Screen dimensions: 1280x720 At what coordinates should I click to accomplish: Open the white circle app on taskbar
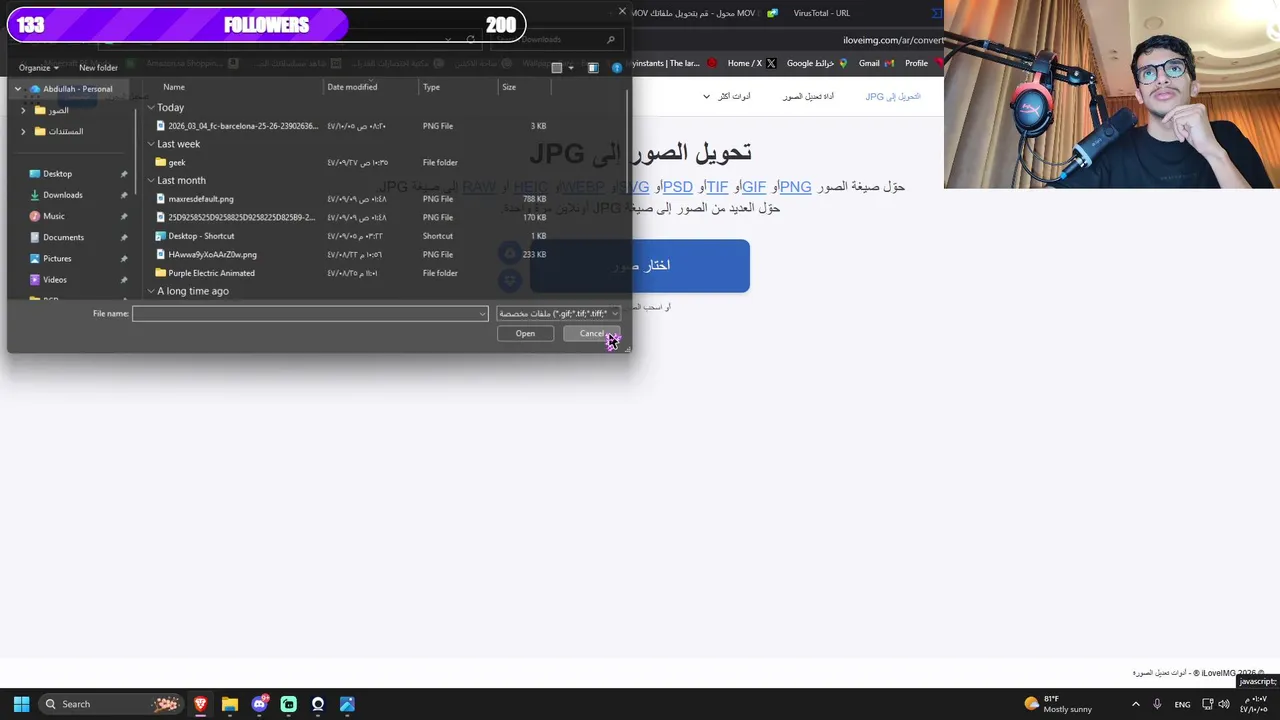click(x=318, y=704)
